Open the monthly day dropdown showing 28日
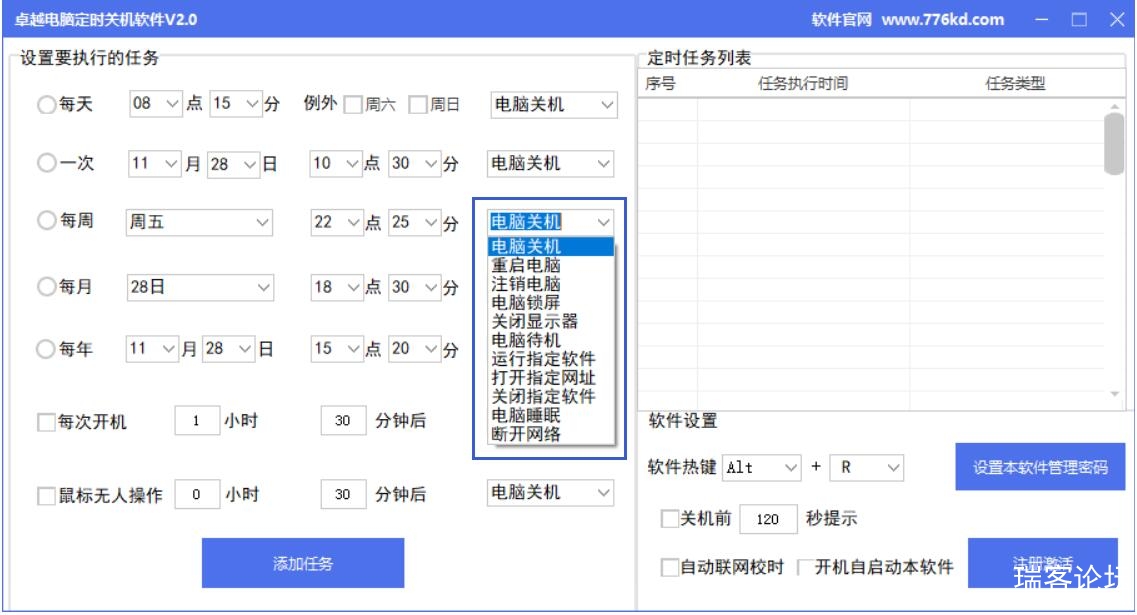Image resolution: width=1137 pixels, height=615 pixels. (x=200, y=287)
